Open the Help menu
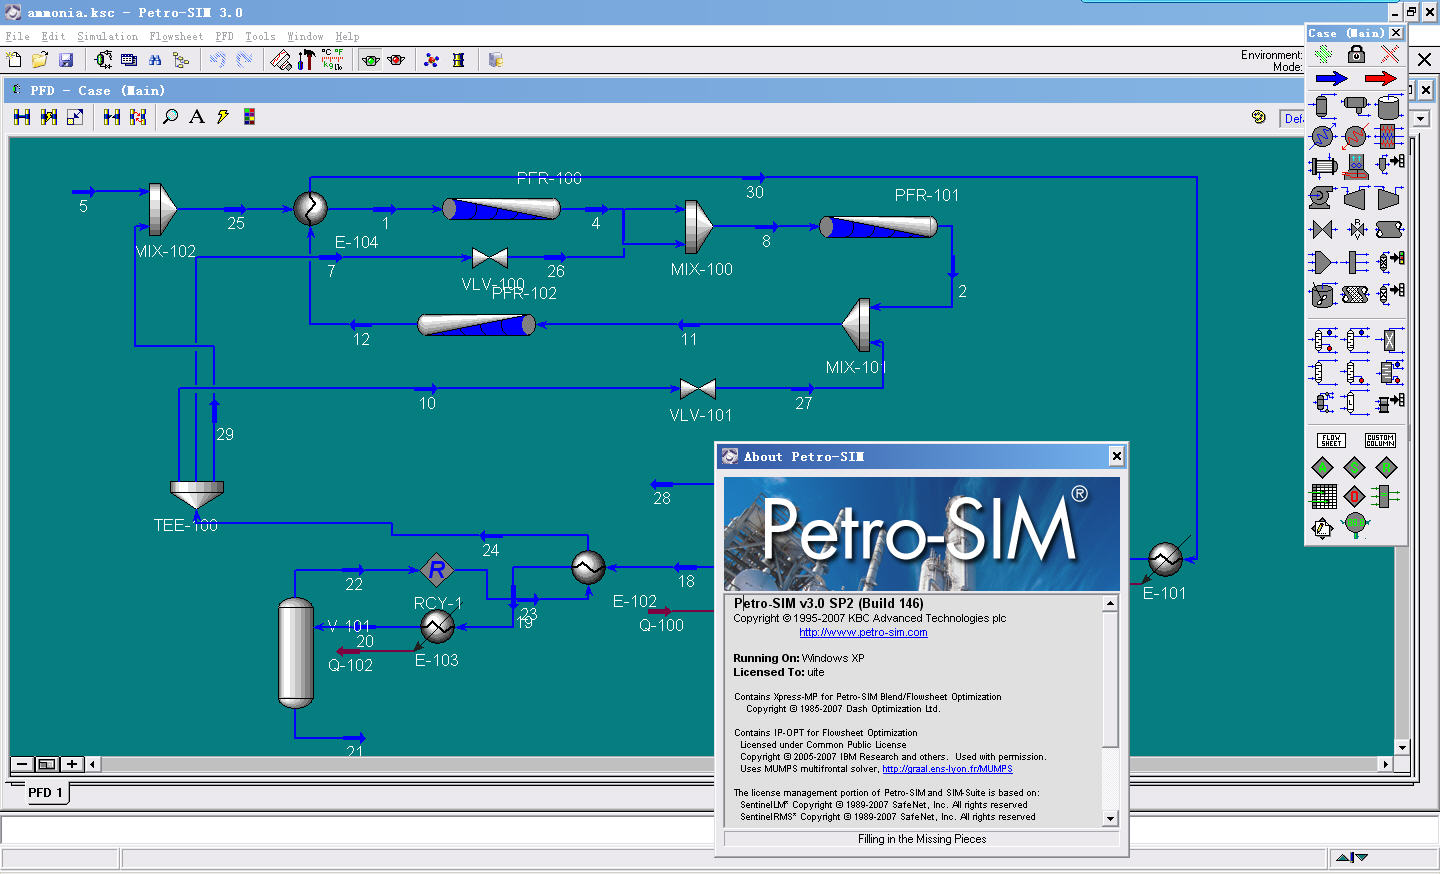Viewport: 1440px width, 874px height. pyautogui.click(x=348, y=36)
